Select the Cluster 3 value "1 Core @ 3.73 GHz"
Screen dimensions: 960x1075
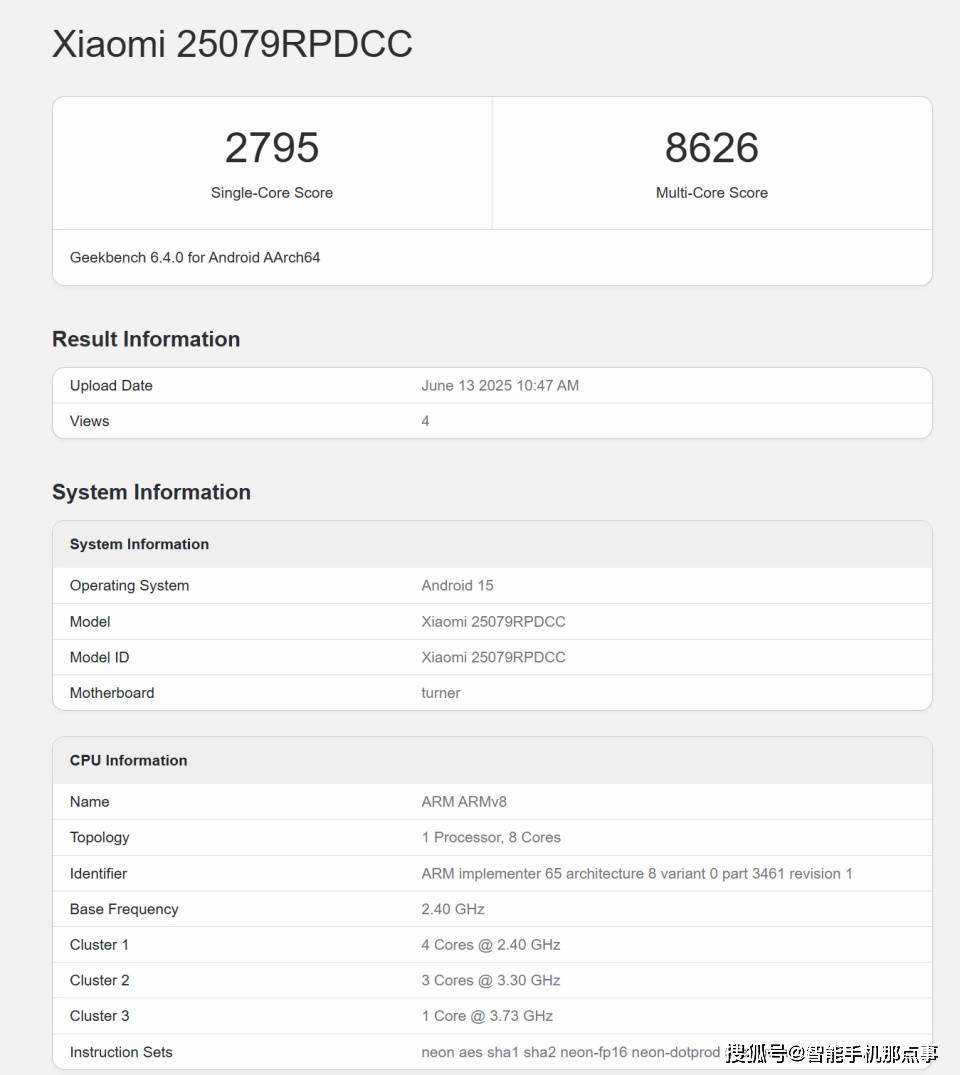pyautogui.click(x=488, y=1016)
